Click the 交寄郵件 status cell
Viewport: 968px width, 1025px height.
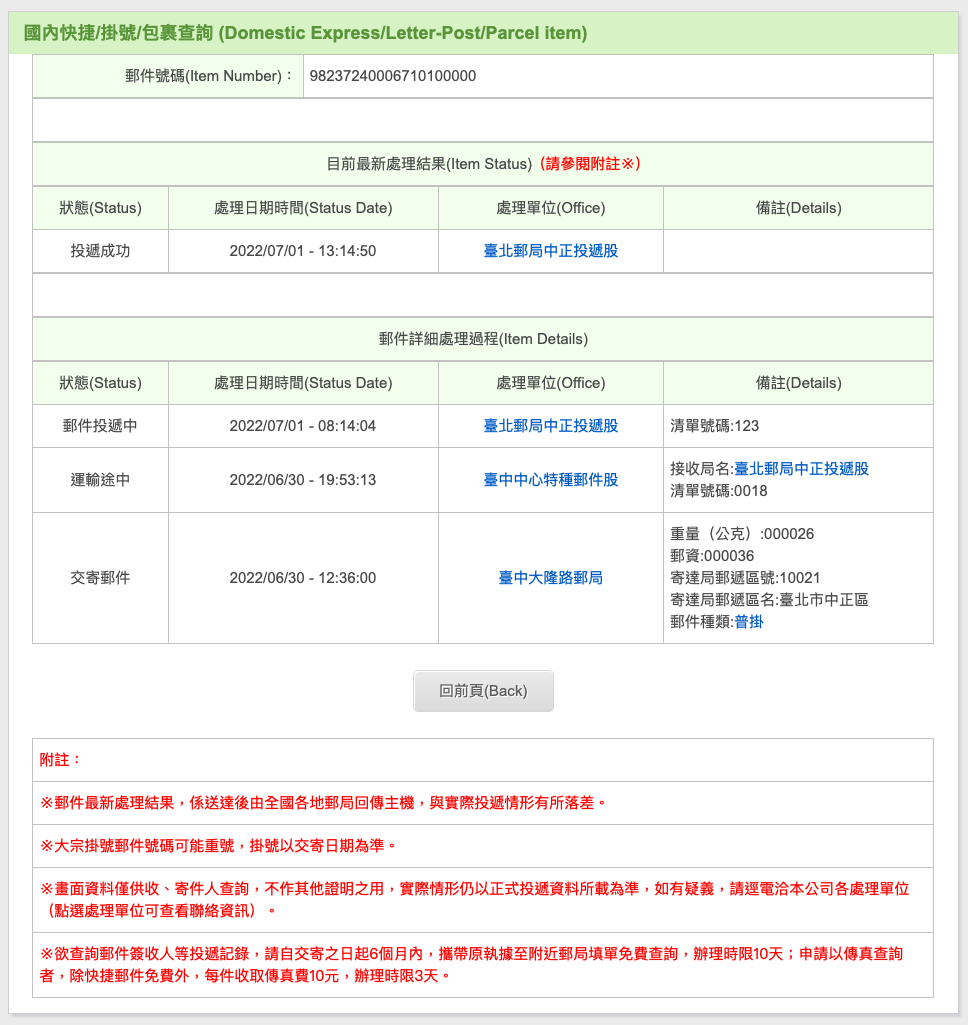click(x=100, y=578)
